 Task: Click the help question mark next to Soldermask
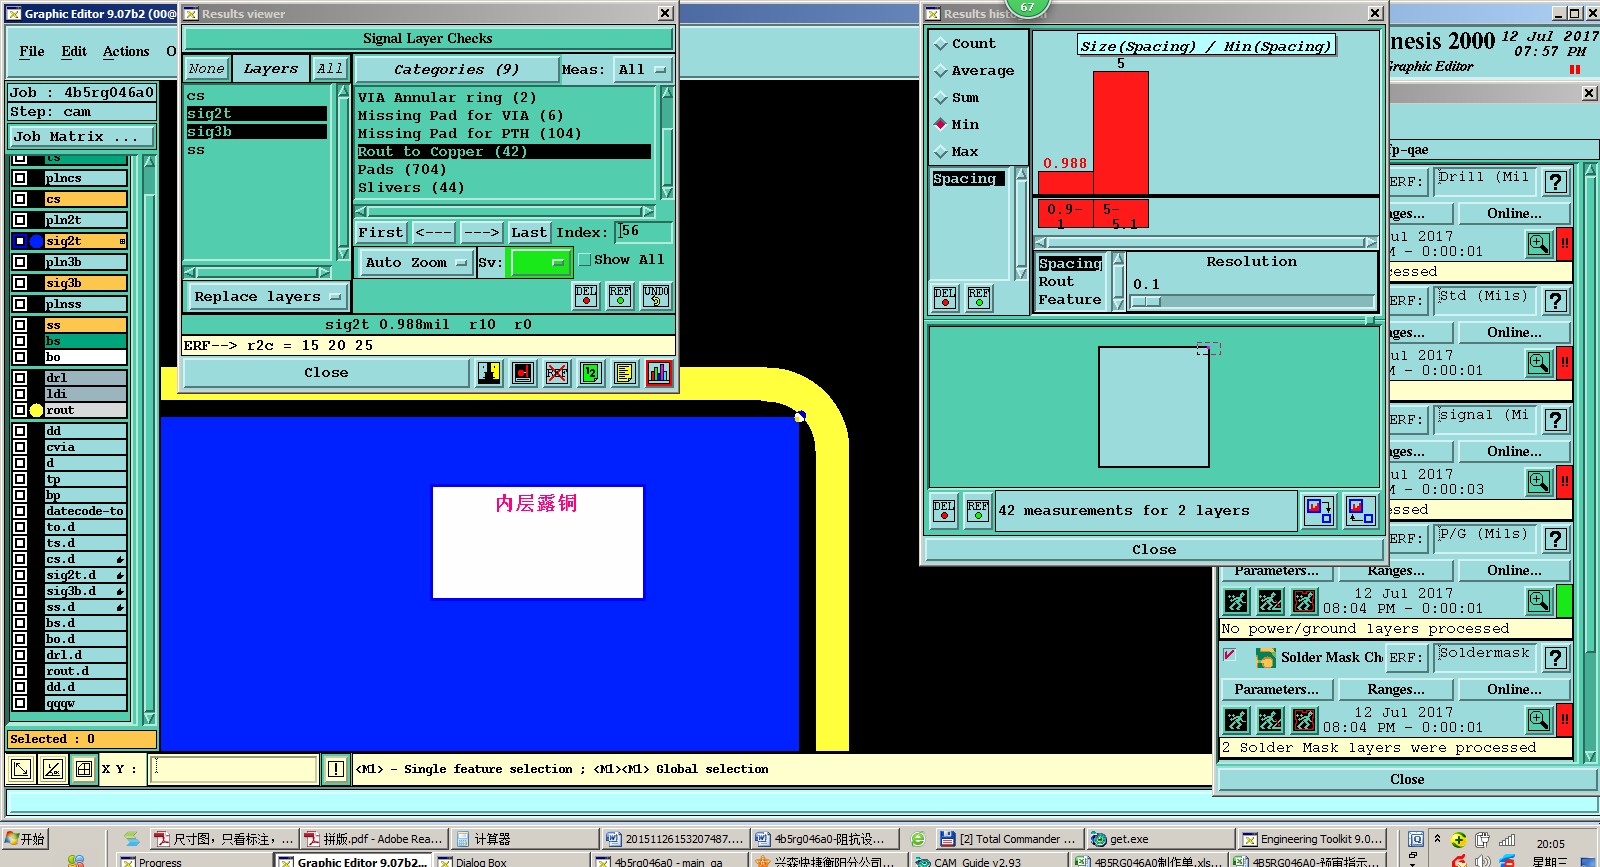(1556, 658)
